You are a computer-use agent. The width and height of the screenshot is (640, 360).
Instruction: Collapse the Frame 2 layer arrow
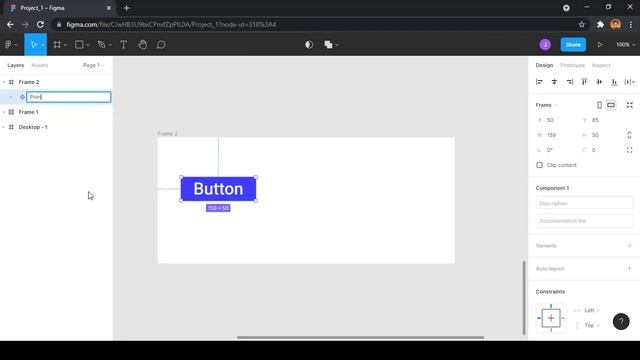coord(4,82)
